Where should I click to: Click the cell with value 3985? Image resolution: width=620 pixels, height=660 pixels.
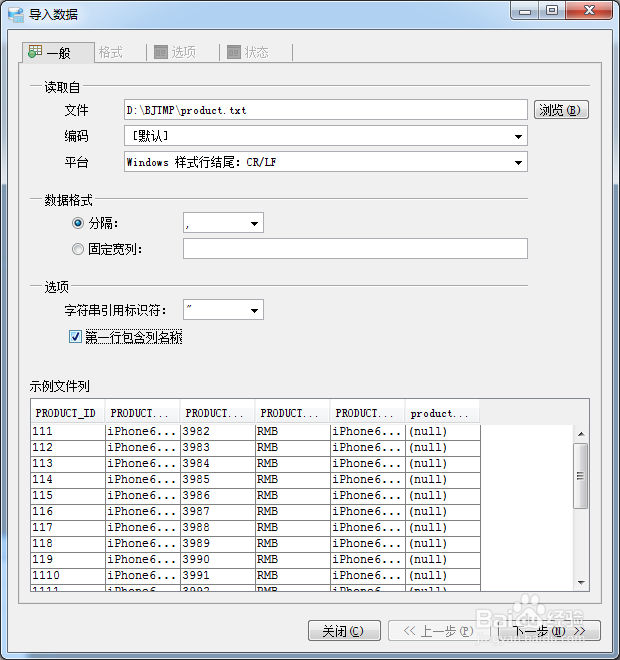click(x=218, y=479)
